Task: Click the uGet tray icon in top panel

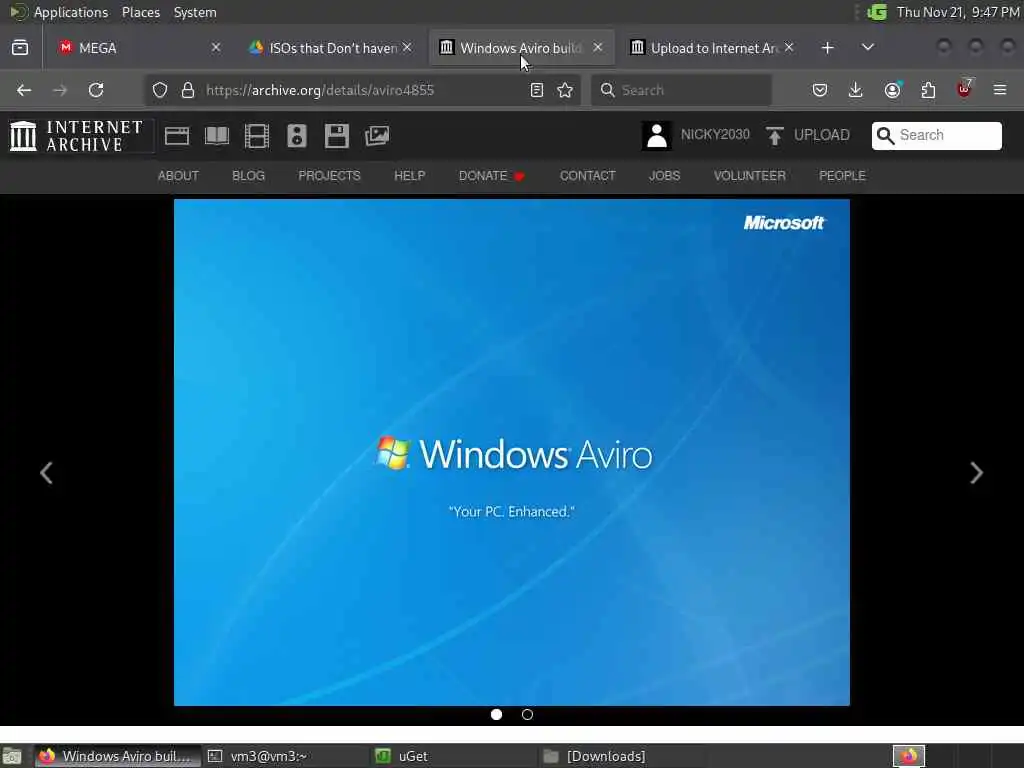Action: [x=877, y=12]
